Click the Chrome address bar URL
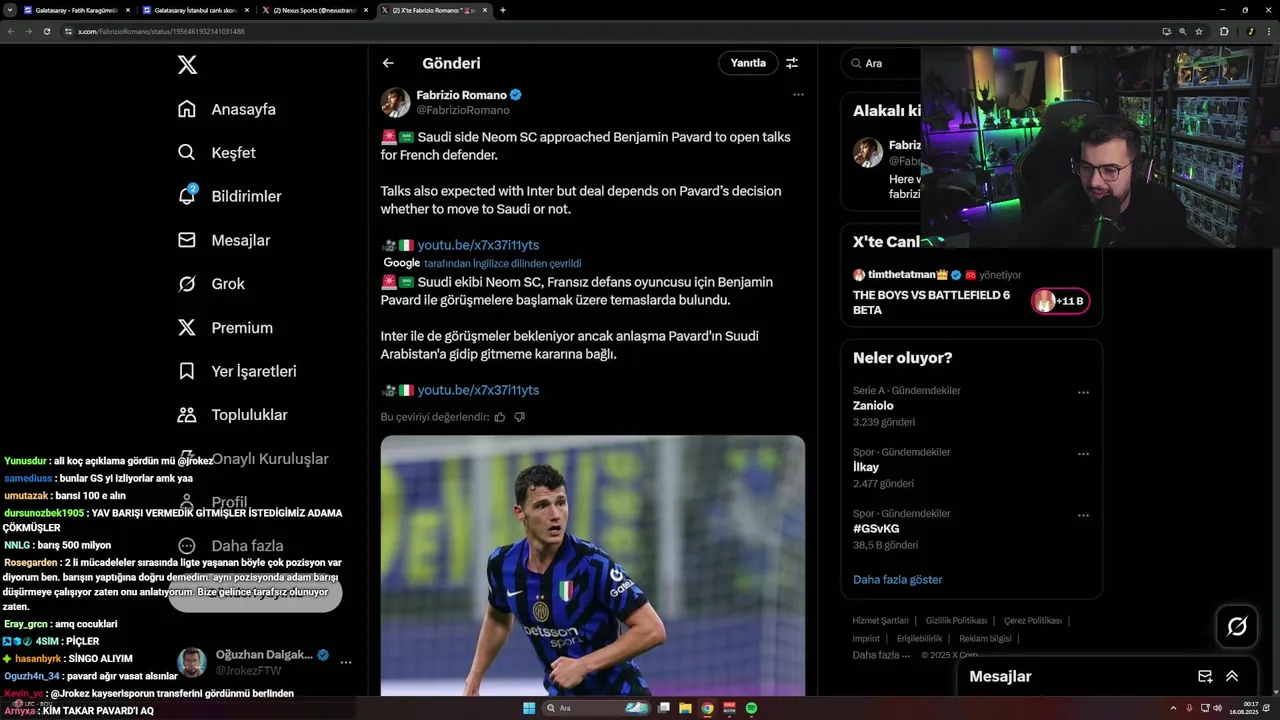The image size is (1280, 720). pos(161,31)
